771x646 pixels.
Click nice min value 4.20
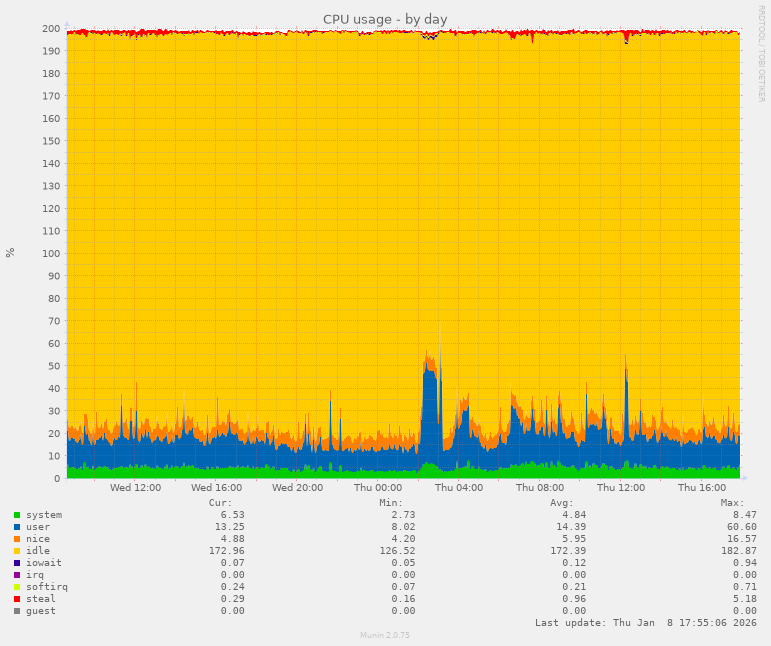click(403, 539)
